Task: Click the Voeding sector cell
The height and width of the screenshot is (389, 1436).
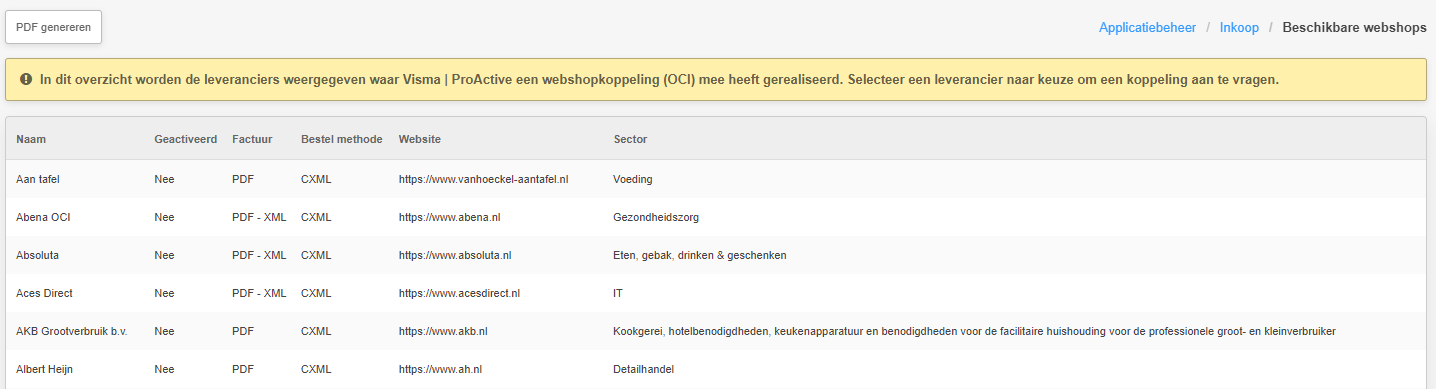Action: 633,179
